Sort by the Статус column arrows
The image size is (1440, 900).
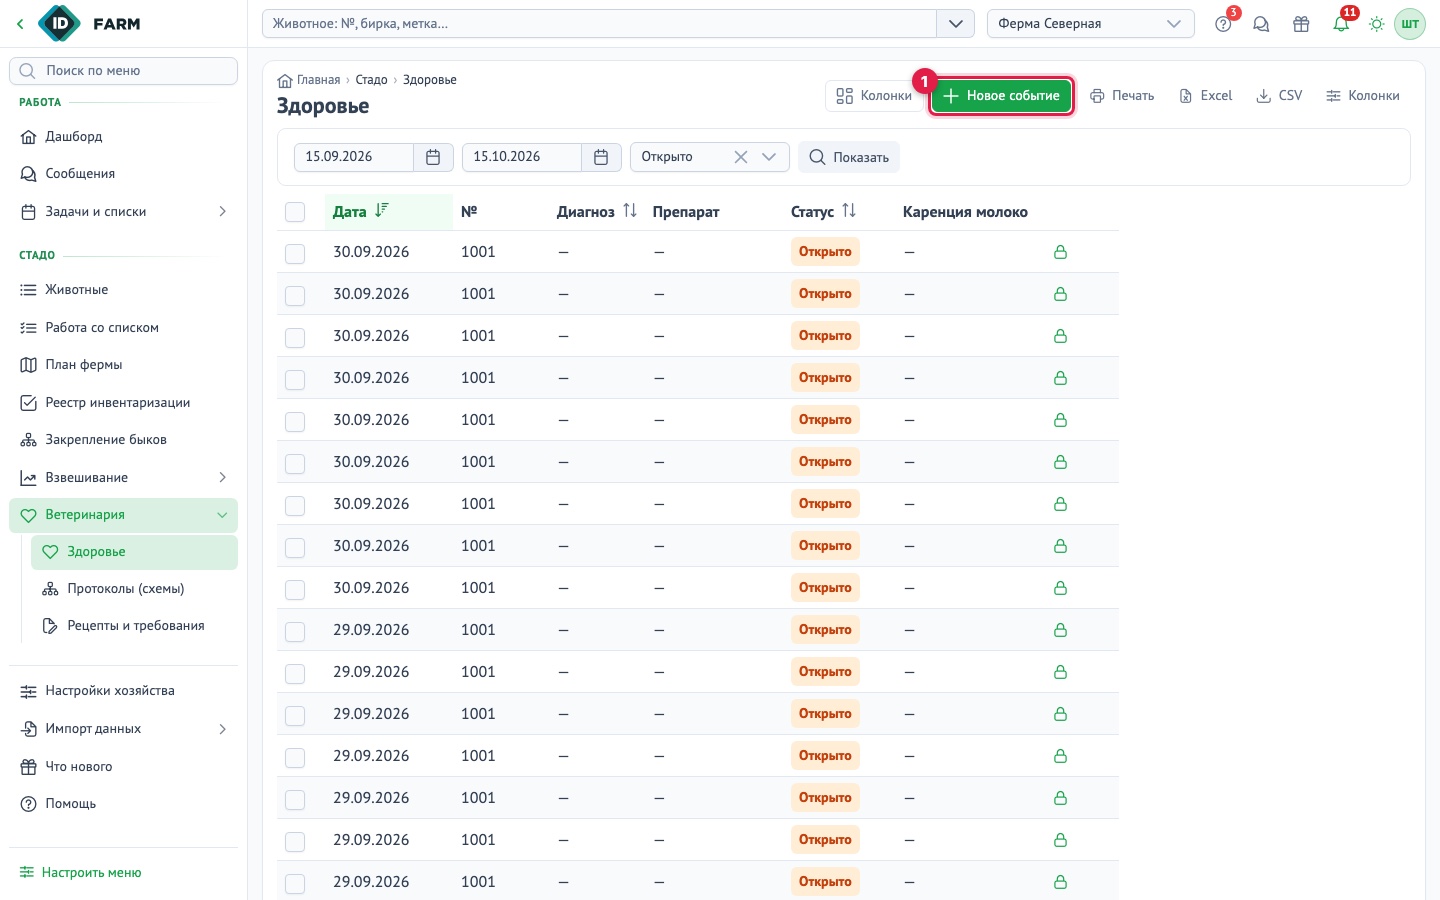coord(849,211)
